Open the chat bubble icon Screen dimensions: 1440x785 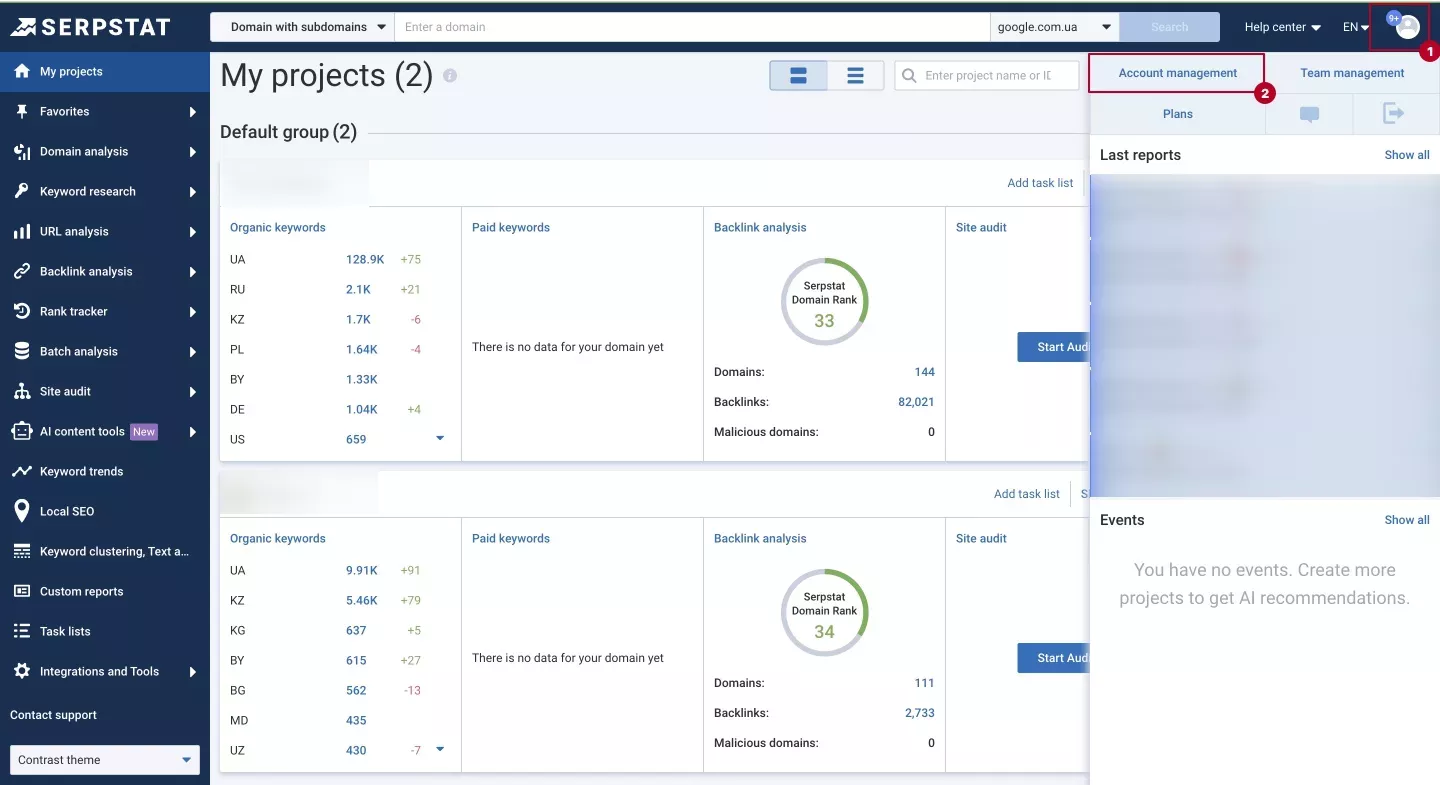pyautogui.click(x=1309, y=114)
